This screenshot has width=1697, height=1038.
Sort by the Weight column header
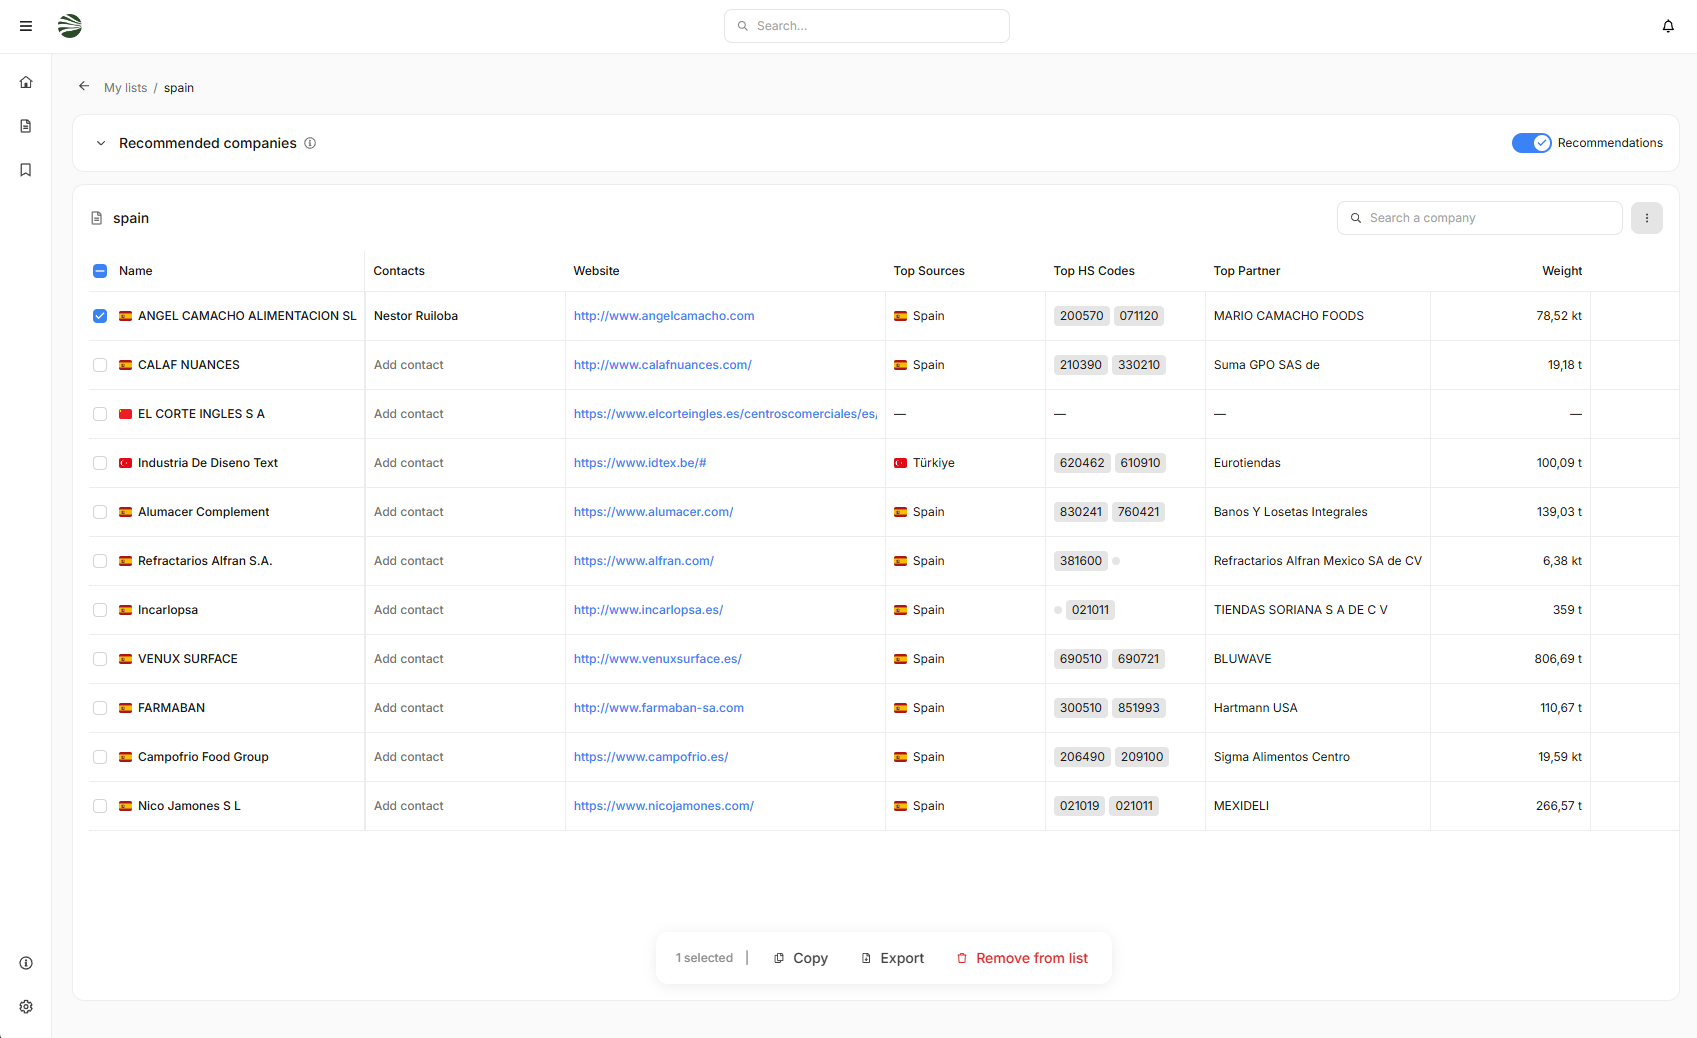pyautogui.click(x=1562, y=271)
